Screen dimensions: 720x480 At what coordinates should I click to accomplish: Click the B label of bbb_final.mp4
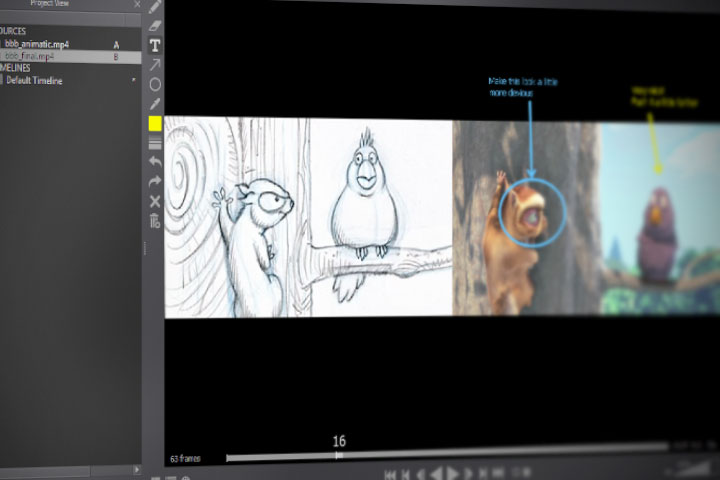coord(116,57)
